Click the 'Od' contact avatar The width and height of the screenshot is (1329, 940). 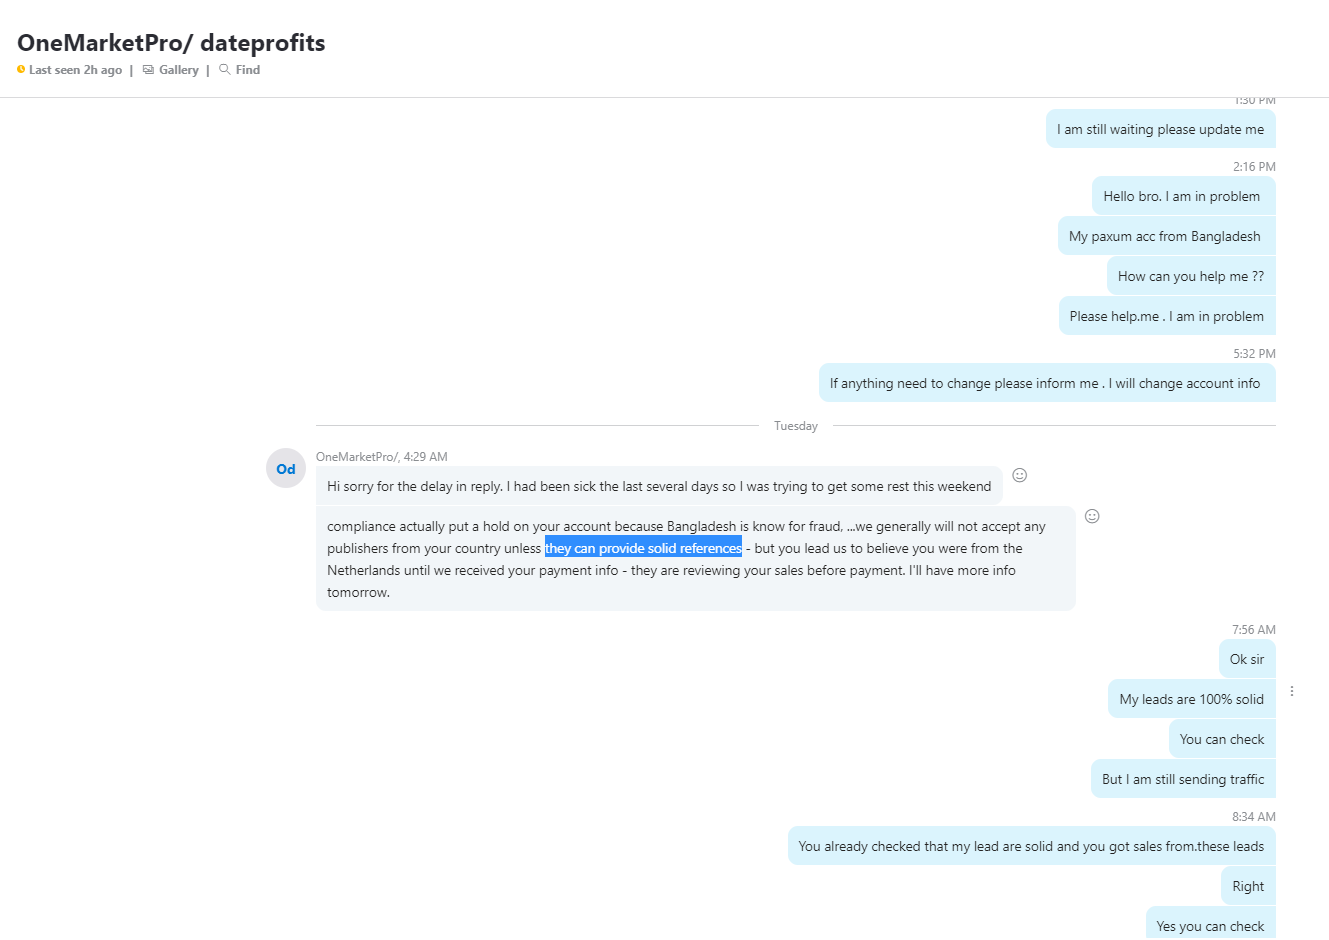pyautogui.click(x=286, y=468)
